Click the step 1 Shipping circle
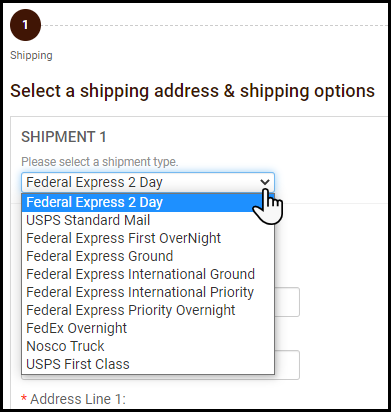Image resolution: width=391 pixels, height=412 pixels. pyautogui.click(x=25, y=25)
